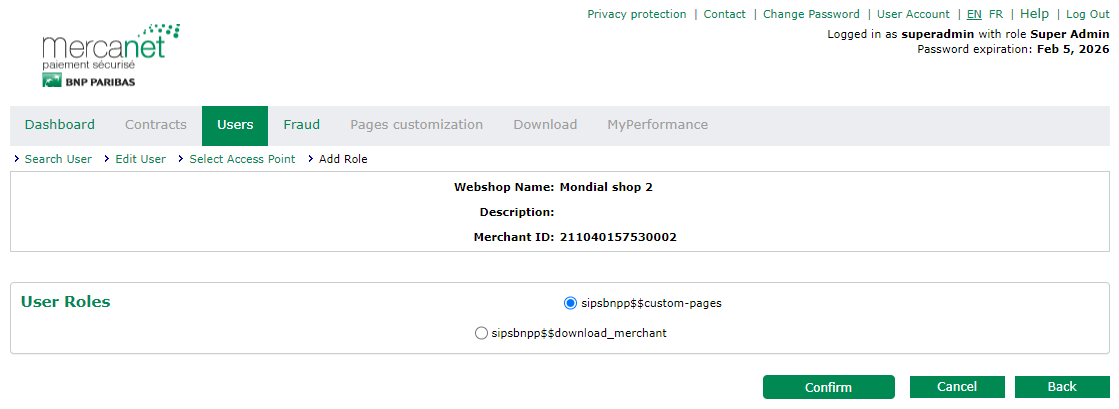The height and width of the screenshot is (409, 1119).
Task: Open the User Account link
Action: (913, 14)
